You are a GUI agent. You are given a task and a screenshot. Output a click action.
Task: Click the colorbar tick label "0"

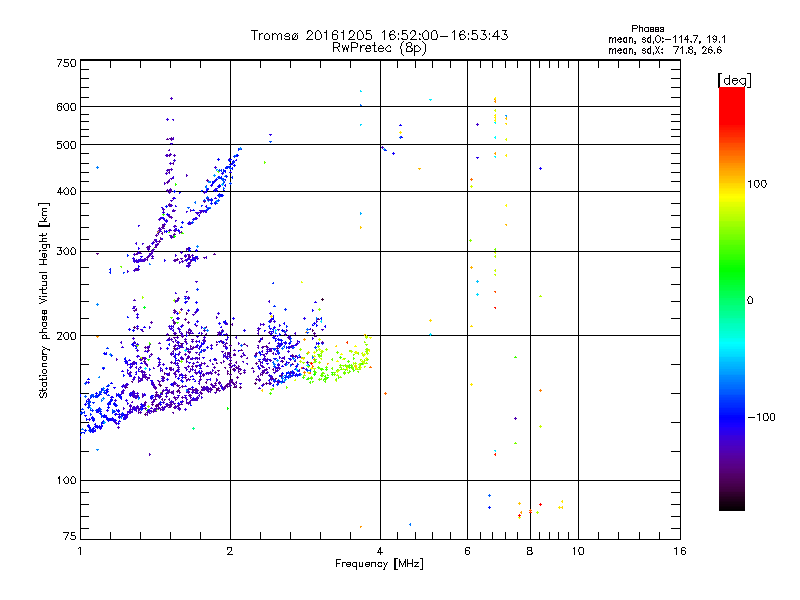coord(750,301)
